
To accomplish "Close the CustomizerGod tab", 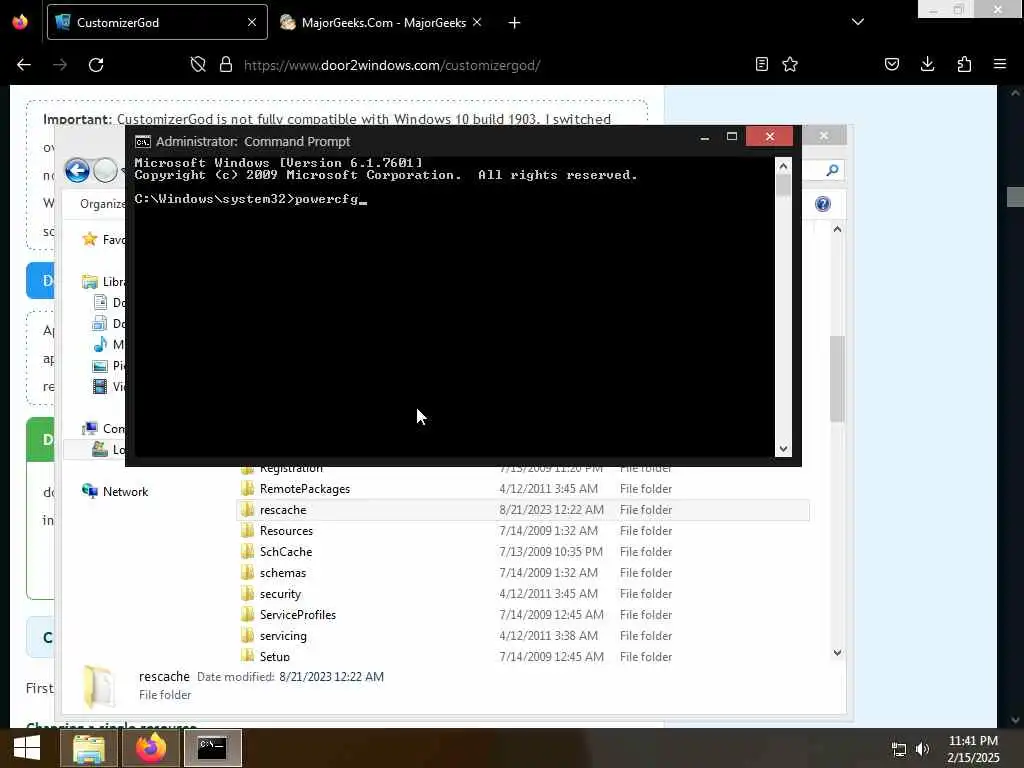I will click(x=251, y=22).
